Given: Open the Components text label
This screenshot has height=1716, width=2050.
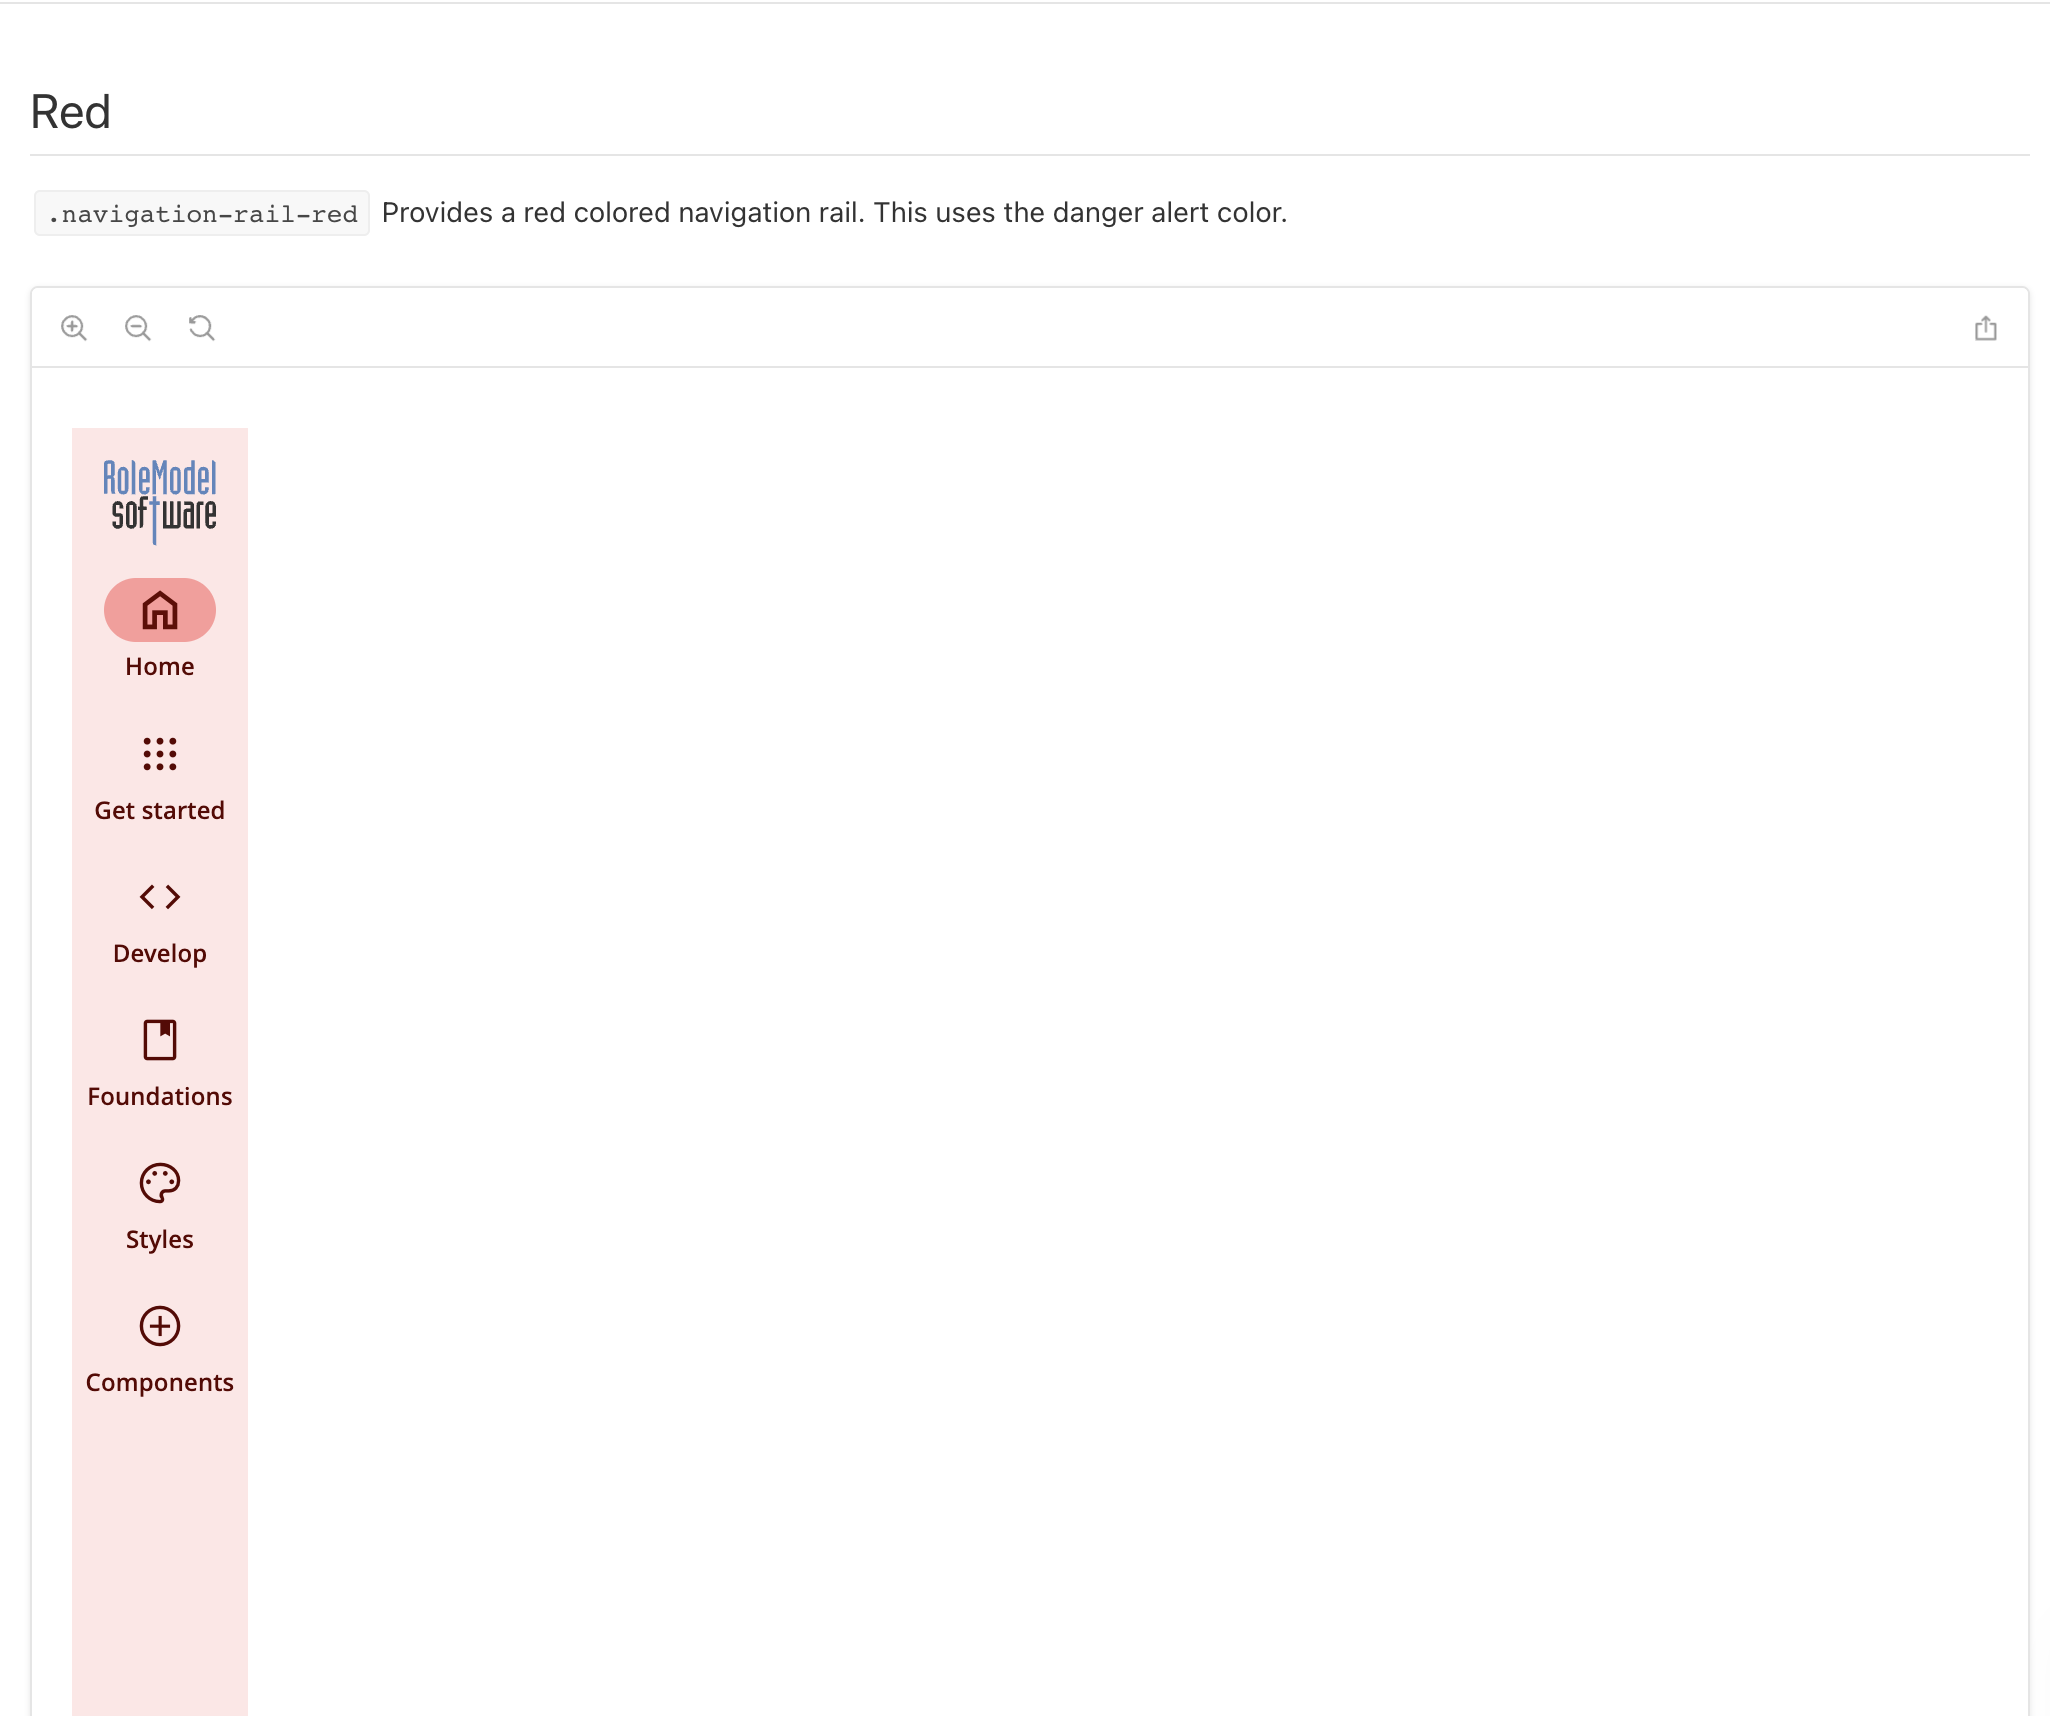Looking at the screenshot, I should 160,1382.
